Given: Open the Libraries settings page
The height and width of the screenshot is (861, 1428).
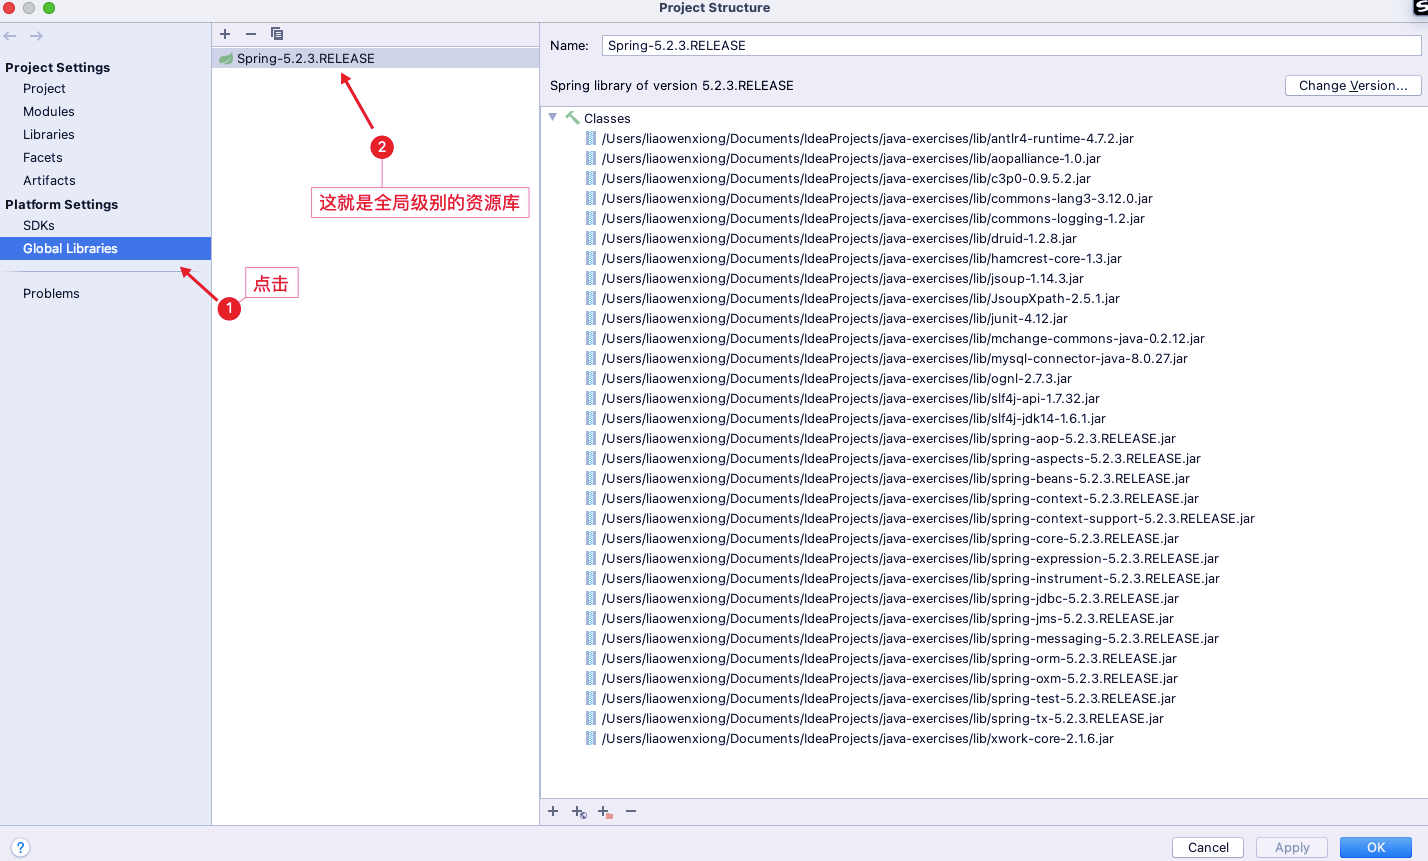Looking at the screenshot, I should pyautogui.click(x=49, y=135).
